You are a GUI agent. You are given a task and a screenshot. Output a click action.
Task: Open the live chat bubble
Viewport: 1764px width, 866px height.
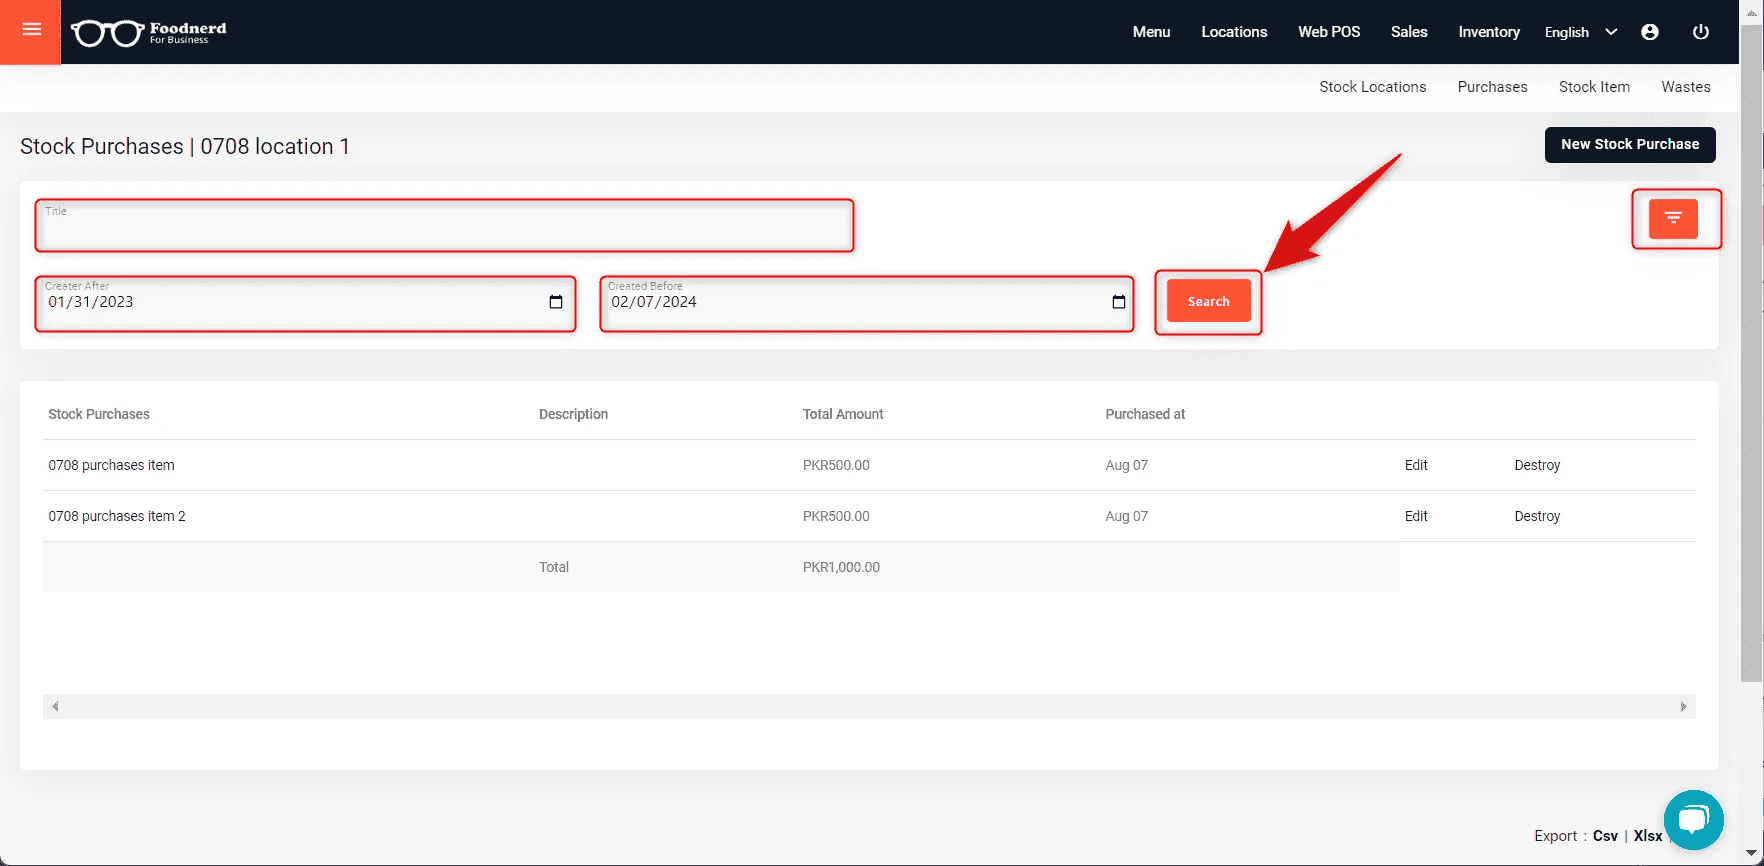(1693, 820)
